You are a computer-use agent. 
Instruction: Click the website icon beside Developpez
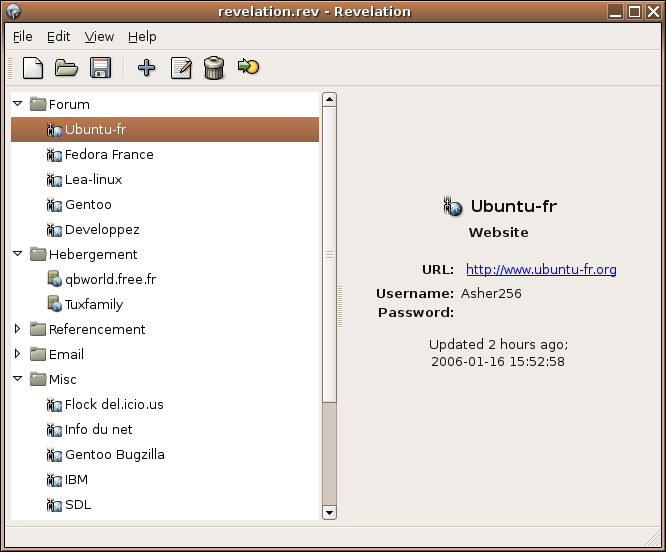54,230
